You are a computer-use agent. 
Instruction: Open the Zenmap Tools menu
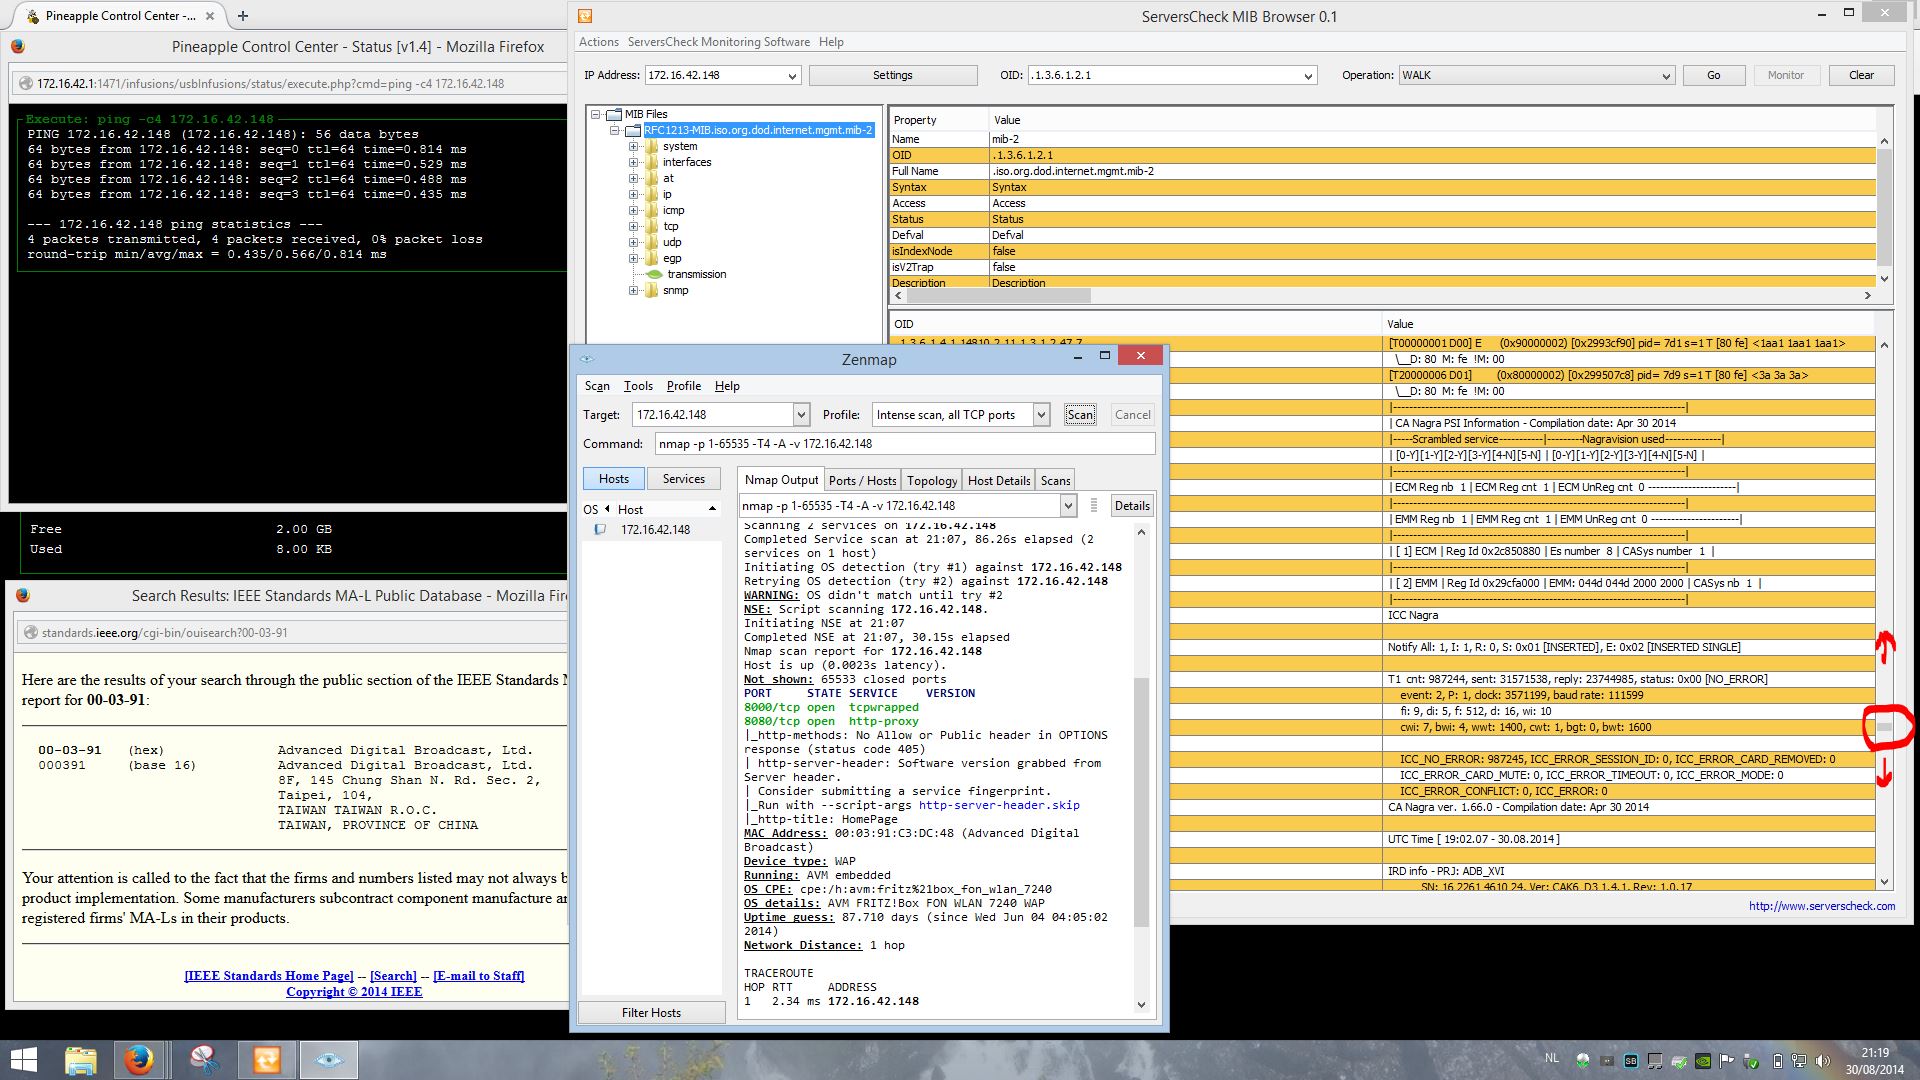638,386
